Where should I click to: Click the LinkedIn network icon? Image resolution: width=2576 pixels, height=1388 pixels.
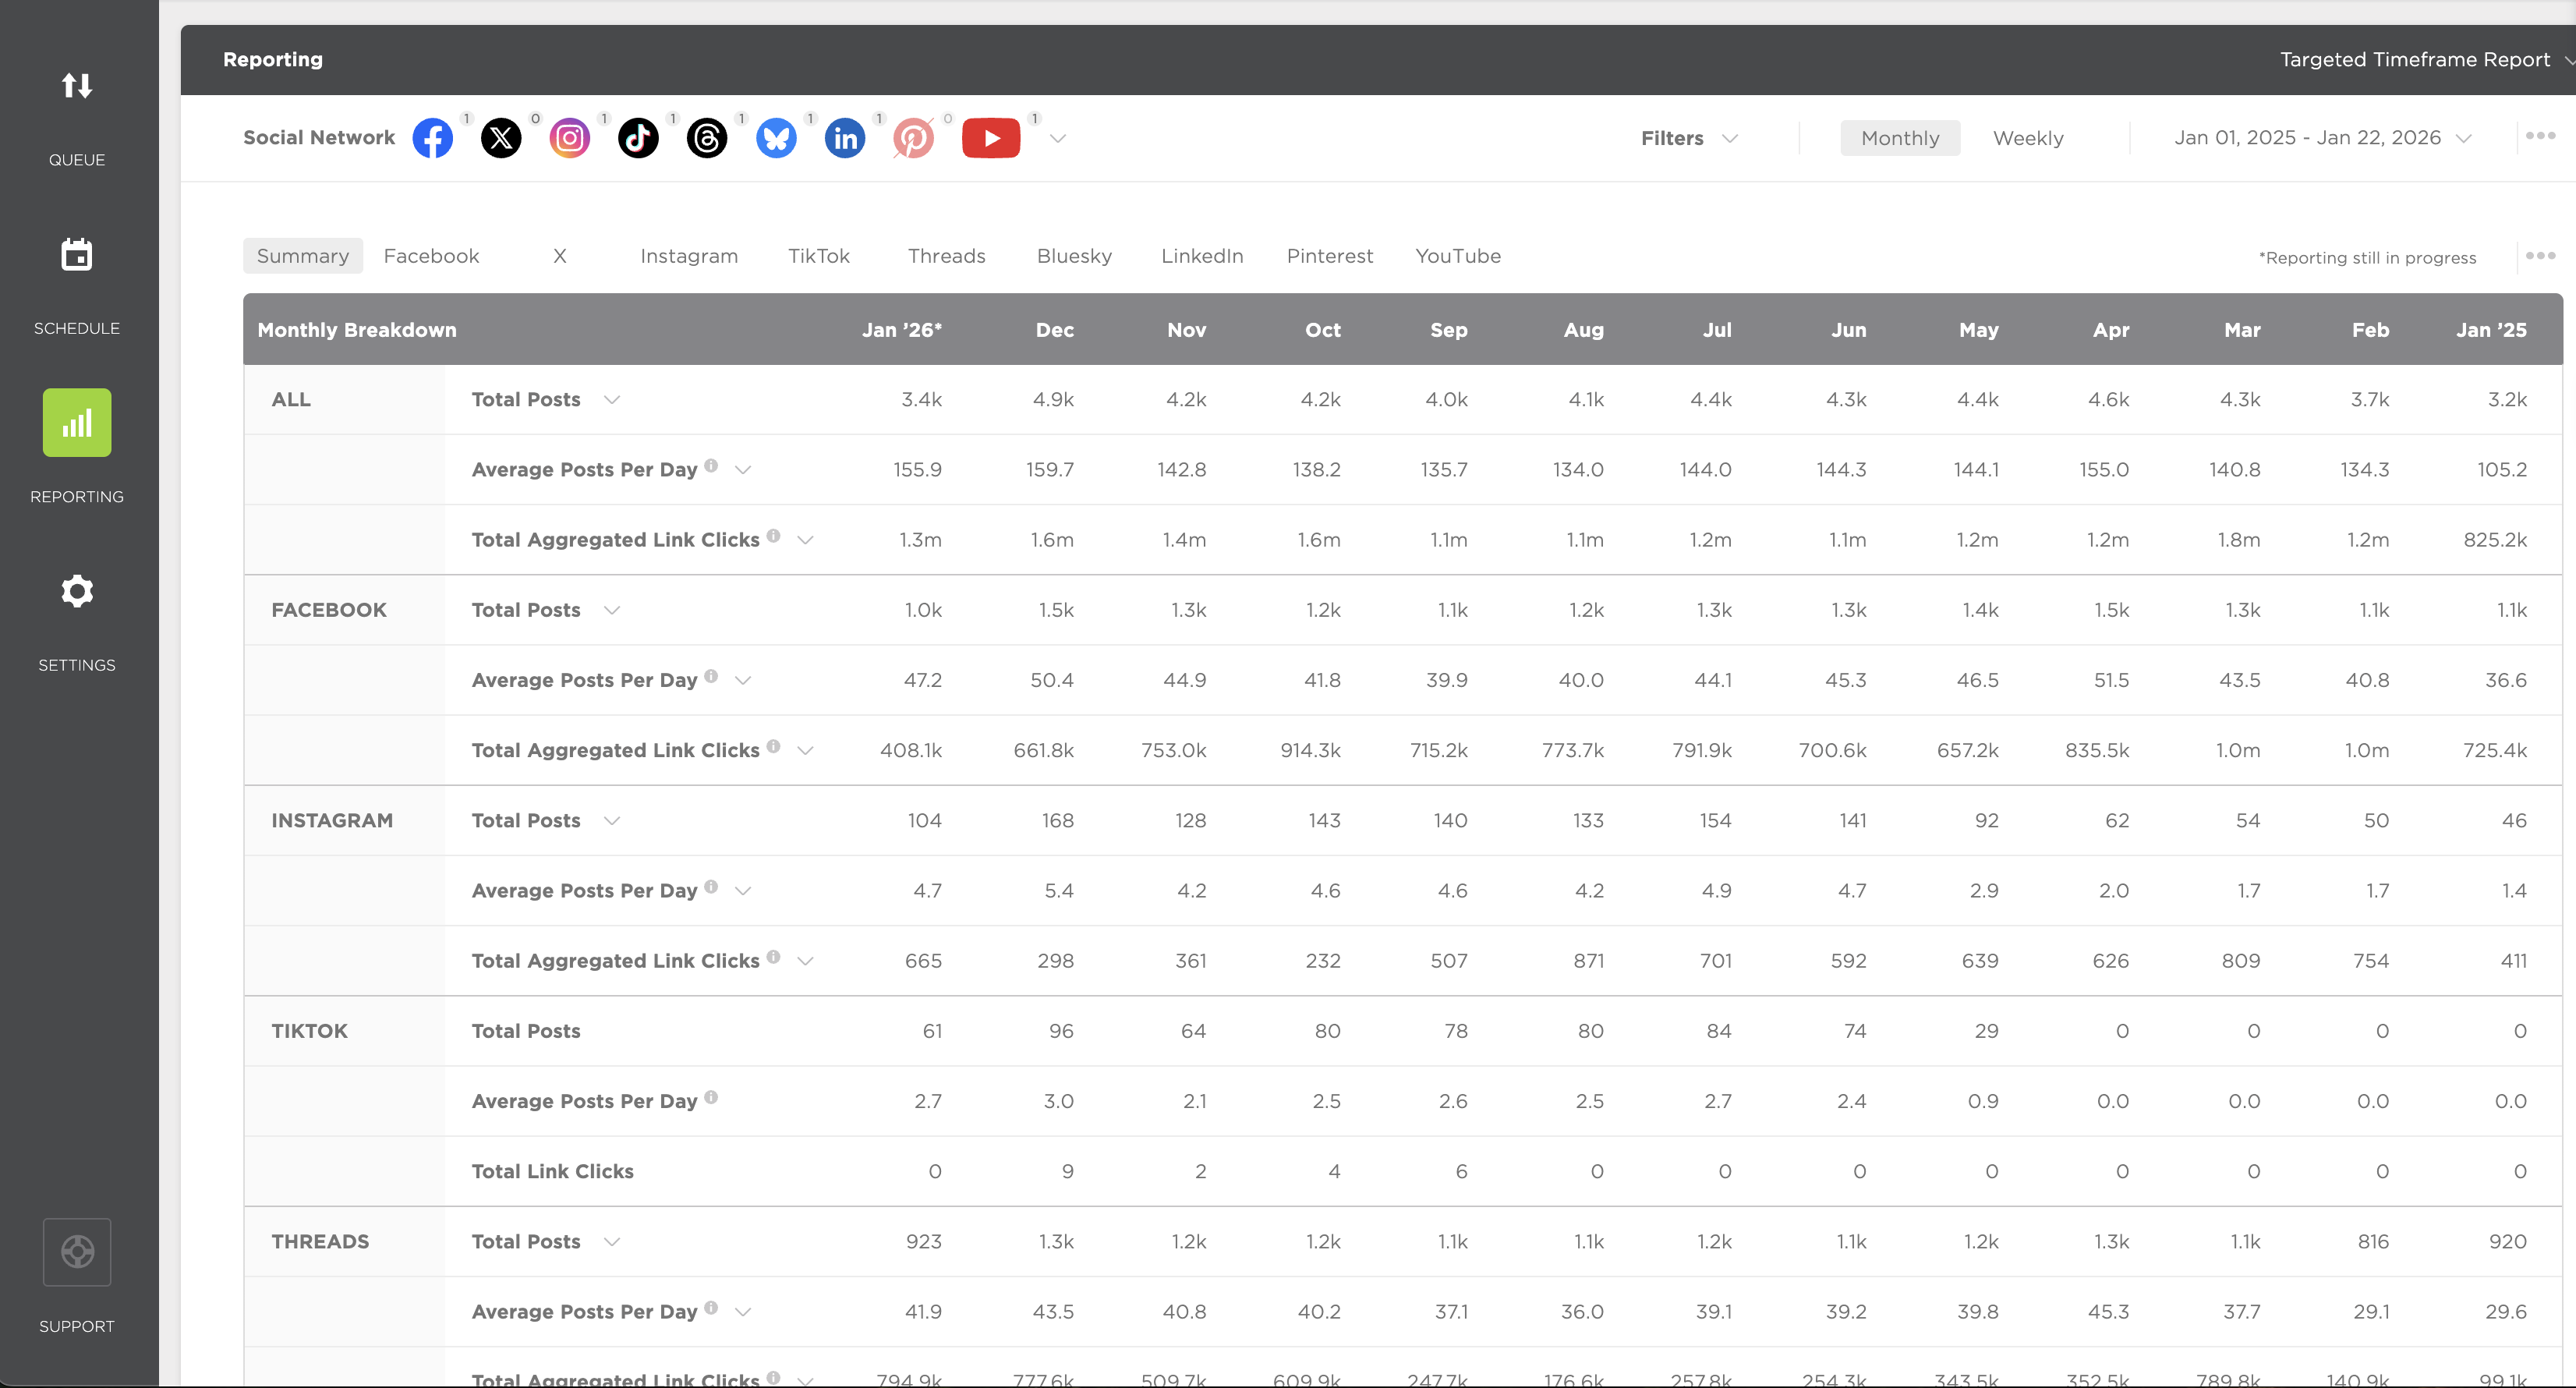tap(845, 138)
